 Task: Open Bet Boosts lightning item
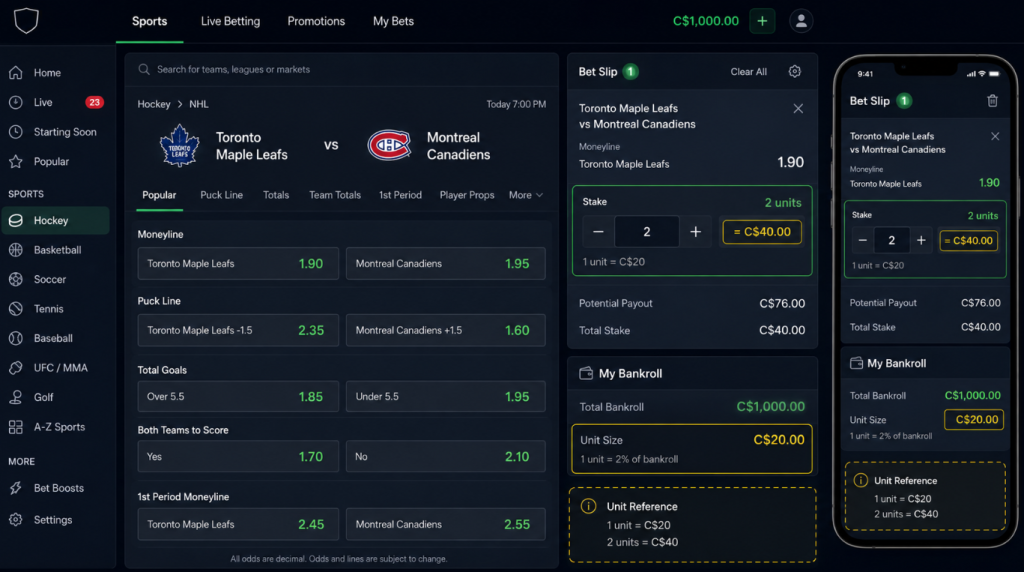pos(56,488)
